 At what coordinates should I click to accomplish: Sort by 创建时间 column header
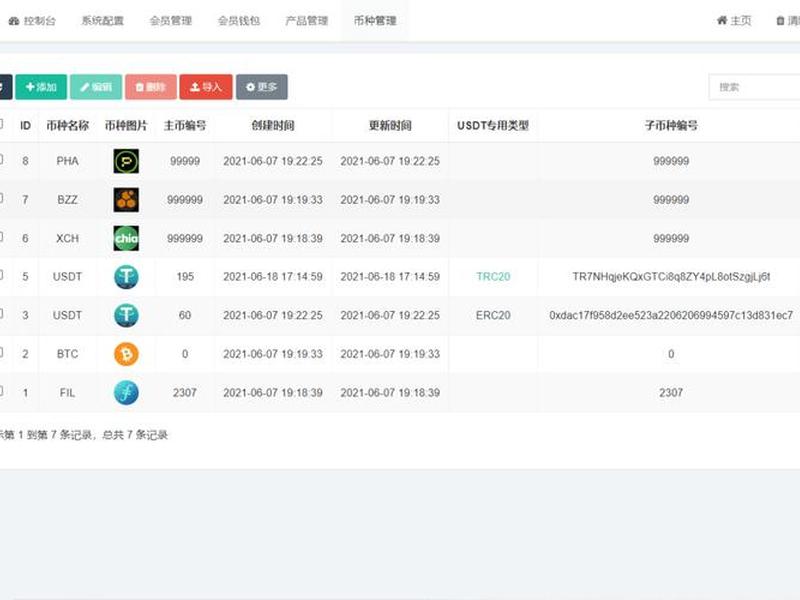click(273, 126)
